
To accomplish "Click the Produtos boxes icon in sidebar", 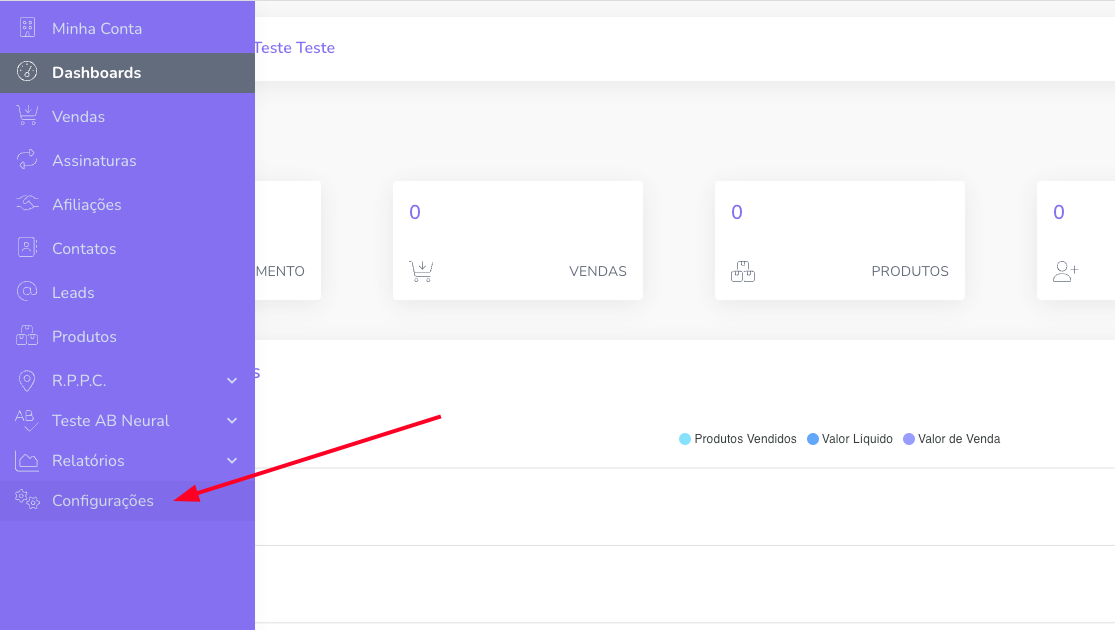I will (27, 336).
